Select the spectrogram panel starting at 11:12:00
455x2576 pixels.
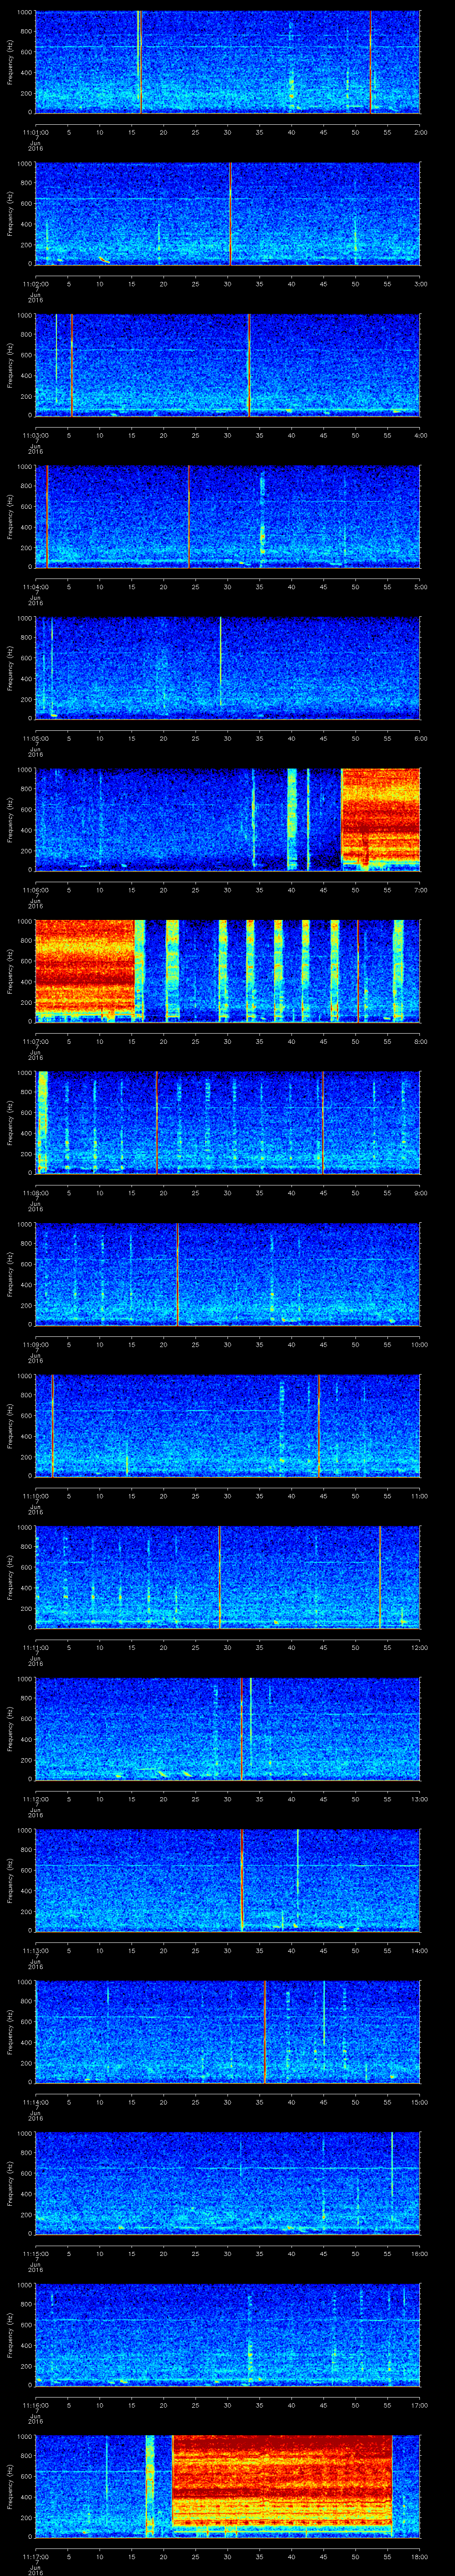coord(227,1729)
